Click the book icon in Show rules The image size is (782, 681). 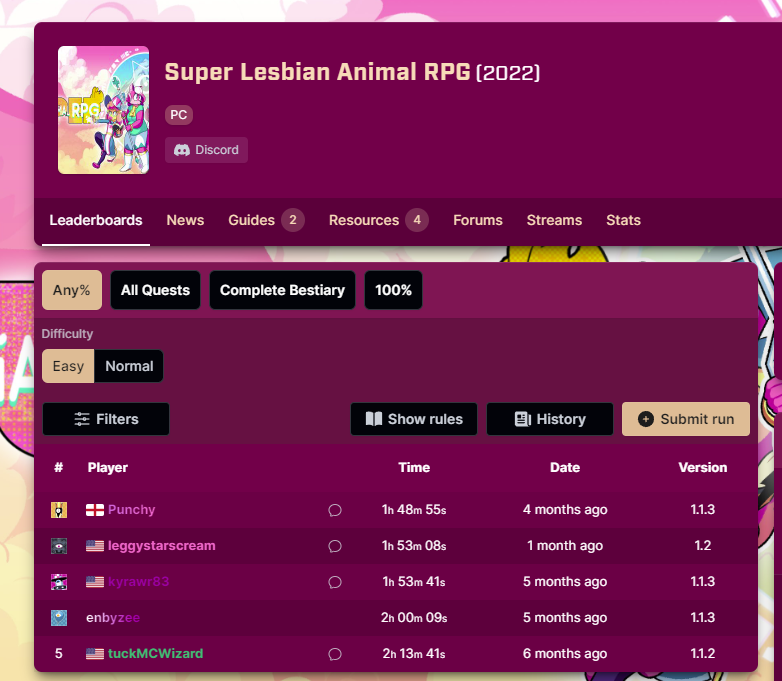click(374, 419)
